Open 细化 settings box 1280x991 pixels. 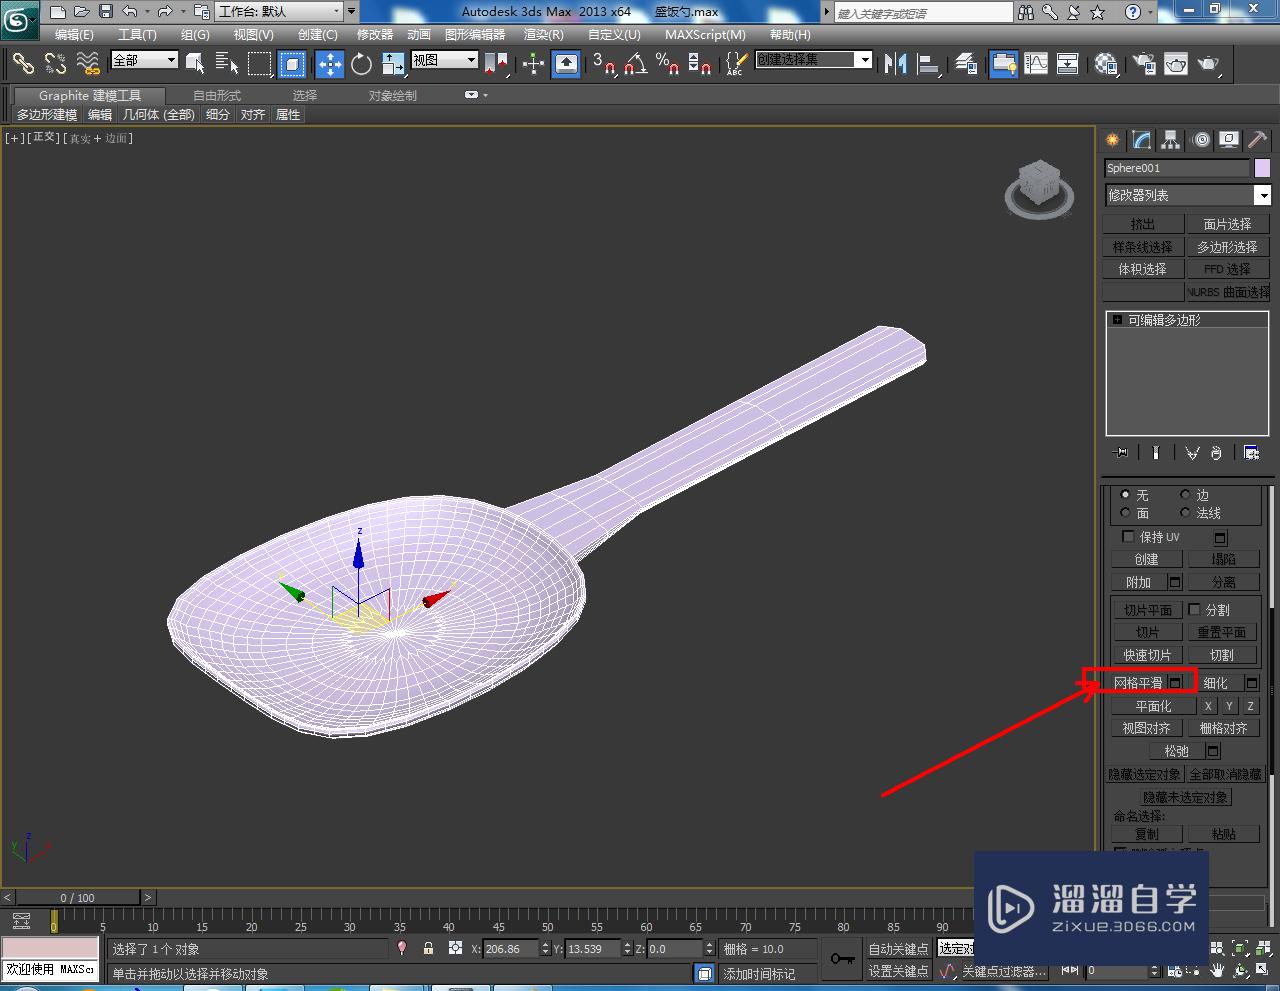click(x=1251, y=683)
